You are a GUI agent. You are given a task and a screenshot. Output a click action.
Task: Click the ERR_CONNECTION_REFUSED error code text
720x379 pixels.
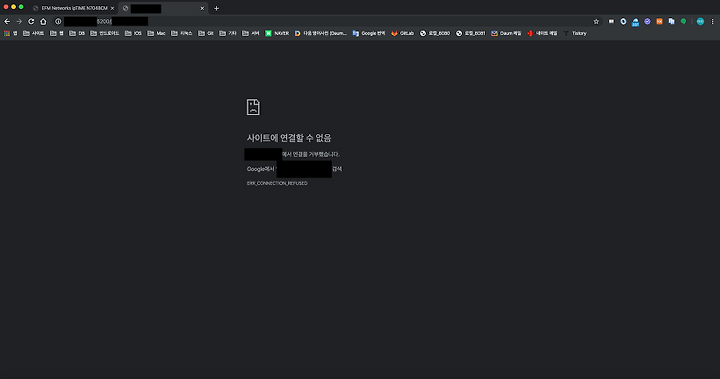[277, 183]
